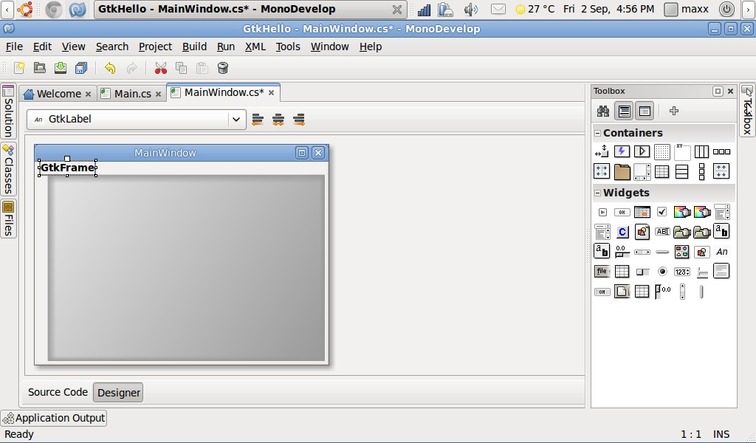Click the yellow Undo arrow icon
This screenshot has width=756, height=443.
click(x=110, y=68)
